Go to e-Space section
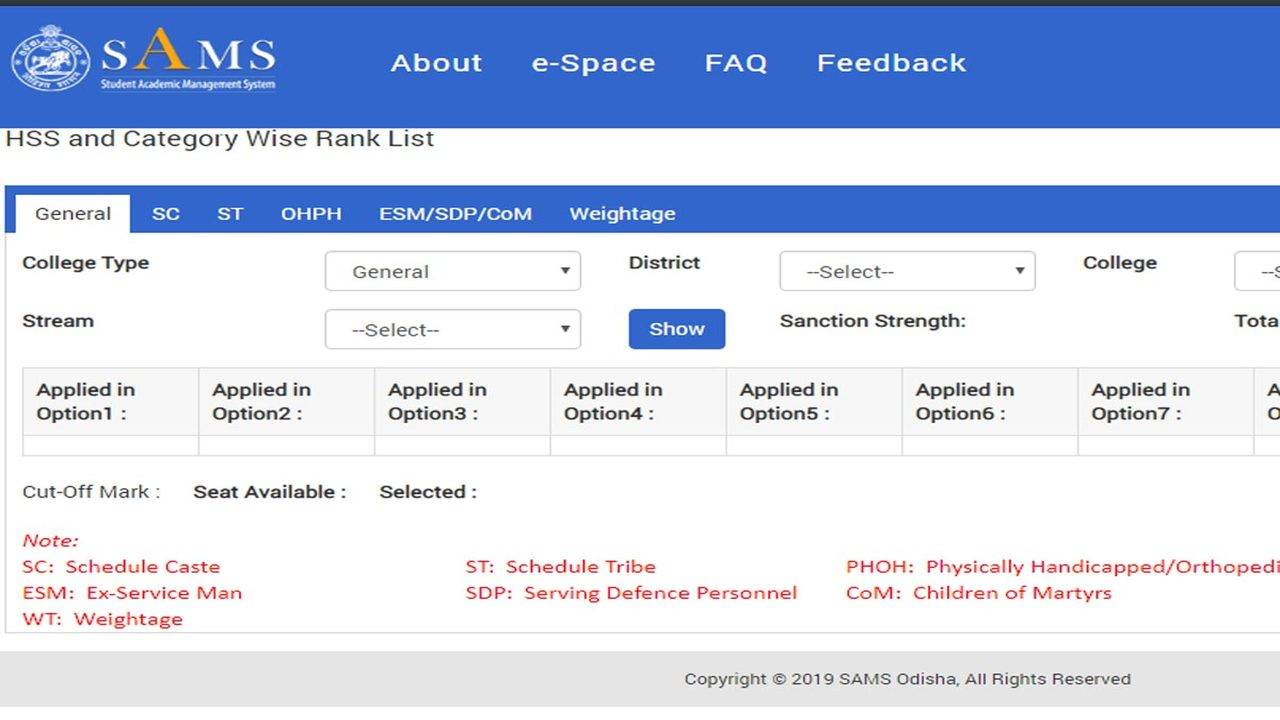This screenshot has width=1280, height=720. pos(593,63)
